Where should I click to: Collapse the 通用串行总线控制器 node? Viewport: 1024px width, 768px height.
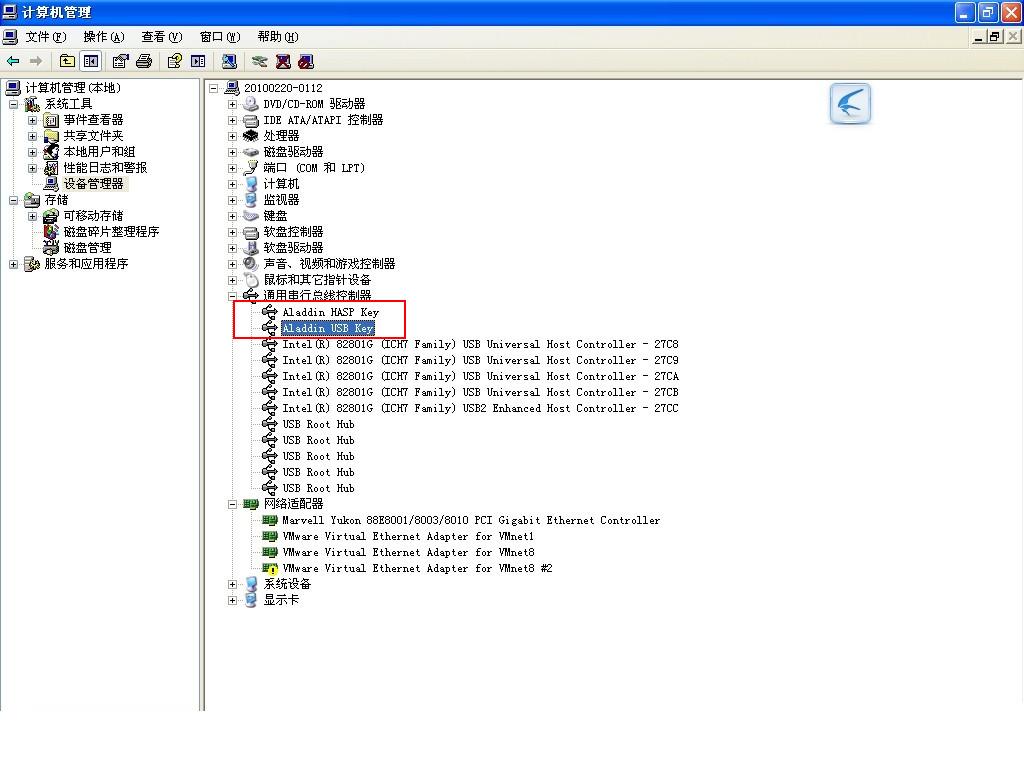pyautogui.click(x=232, y=296)
